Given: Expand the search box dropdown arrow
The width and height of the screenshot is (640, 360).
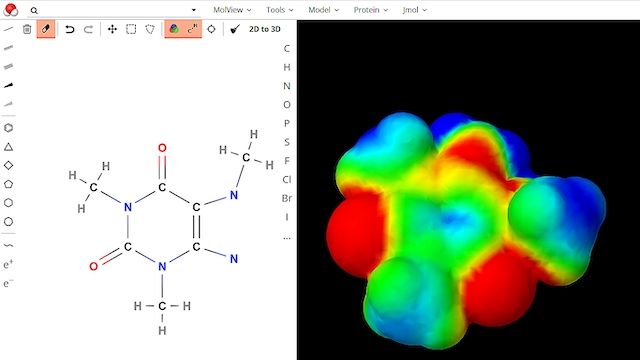Looking at the screenshot, I should coord(193,10).
